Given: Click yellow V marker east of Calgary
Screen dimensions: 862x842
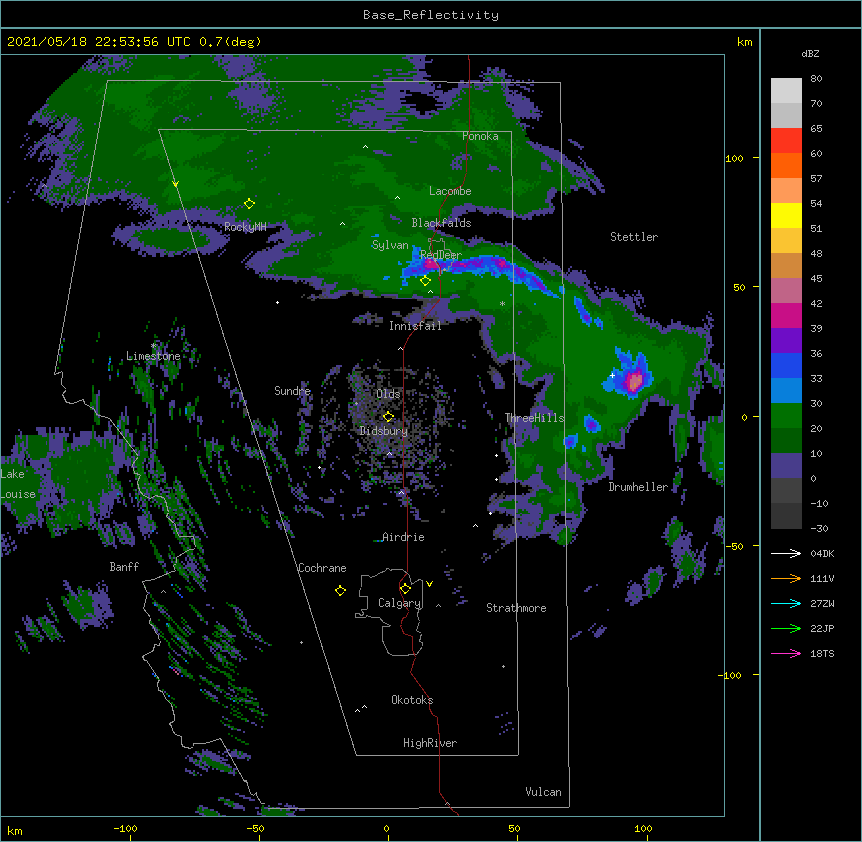Looking at the screenshot, I should point(429,584).
